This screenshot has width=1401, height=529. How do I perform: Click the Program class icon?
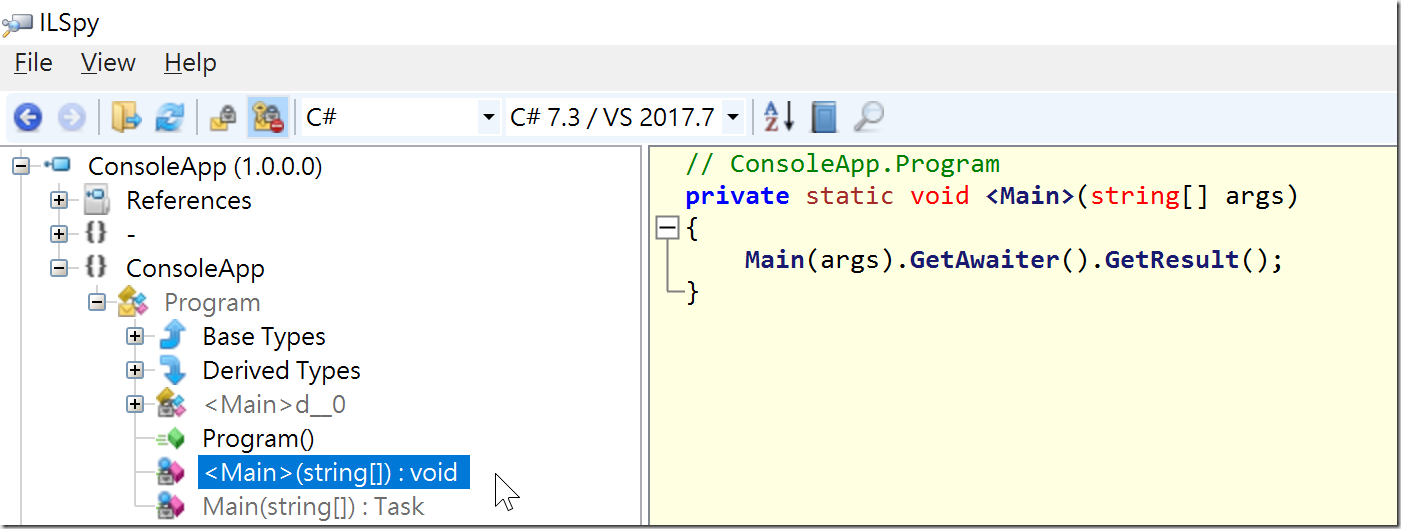tap(134, 302)
